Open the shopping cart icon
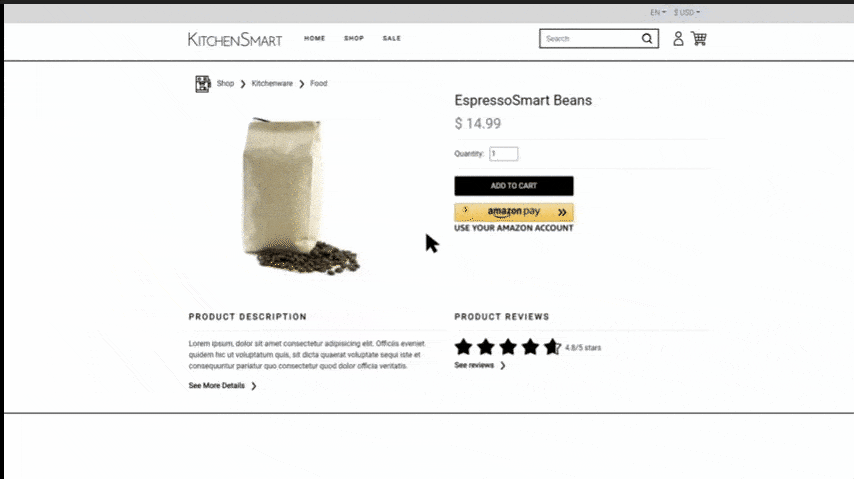Screen dimensions: 854x479 click(699, 39)
